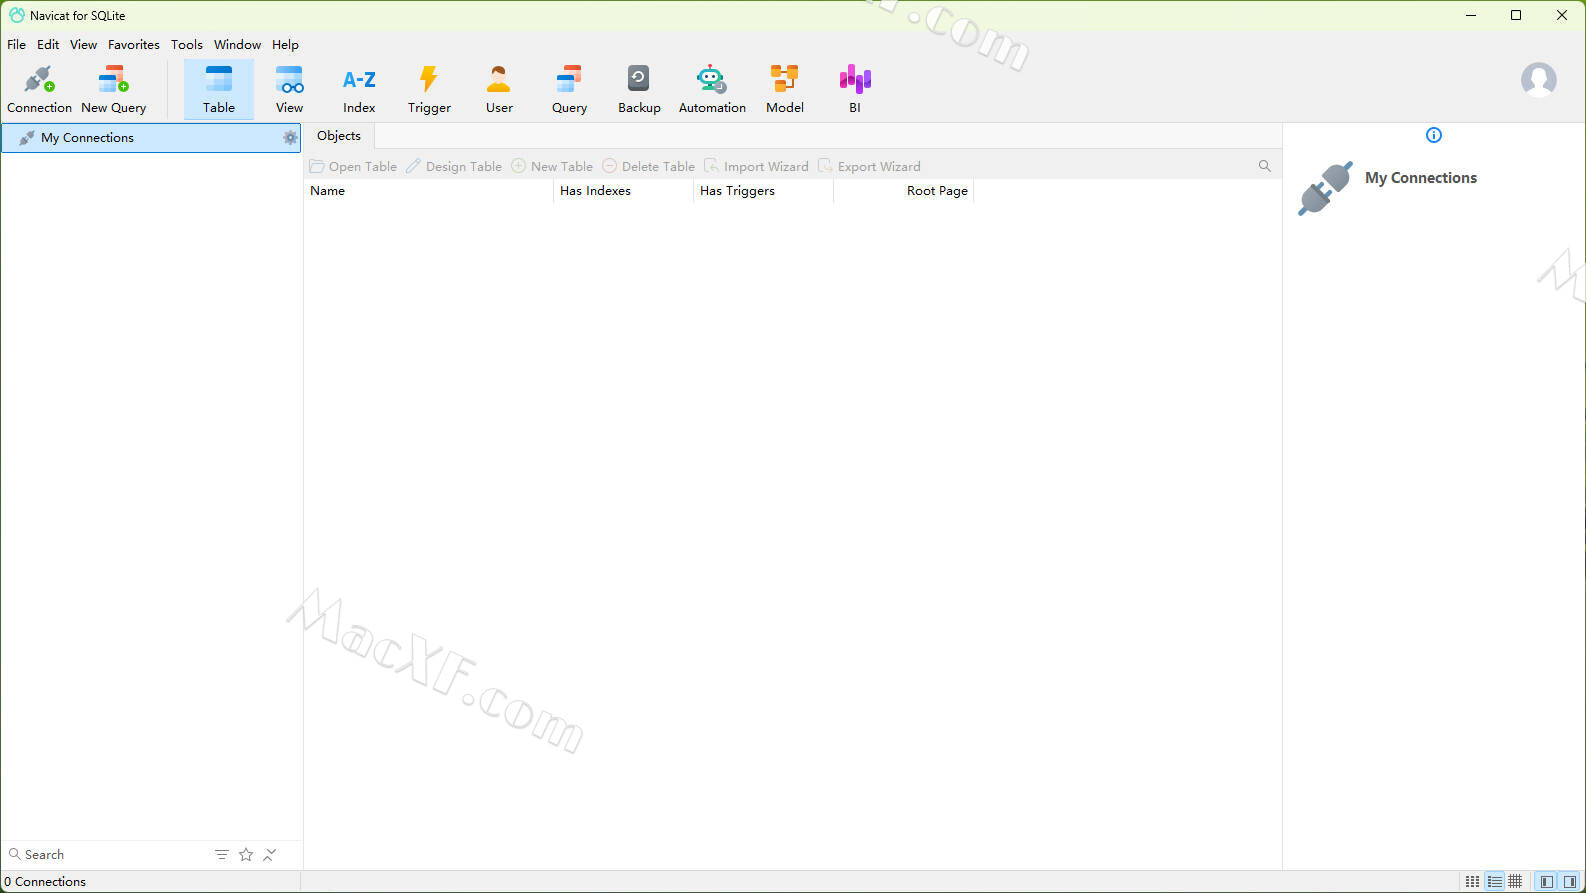
Task: Open a New Query from toolbar
Action: click(113, 89)
